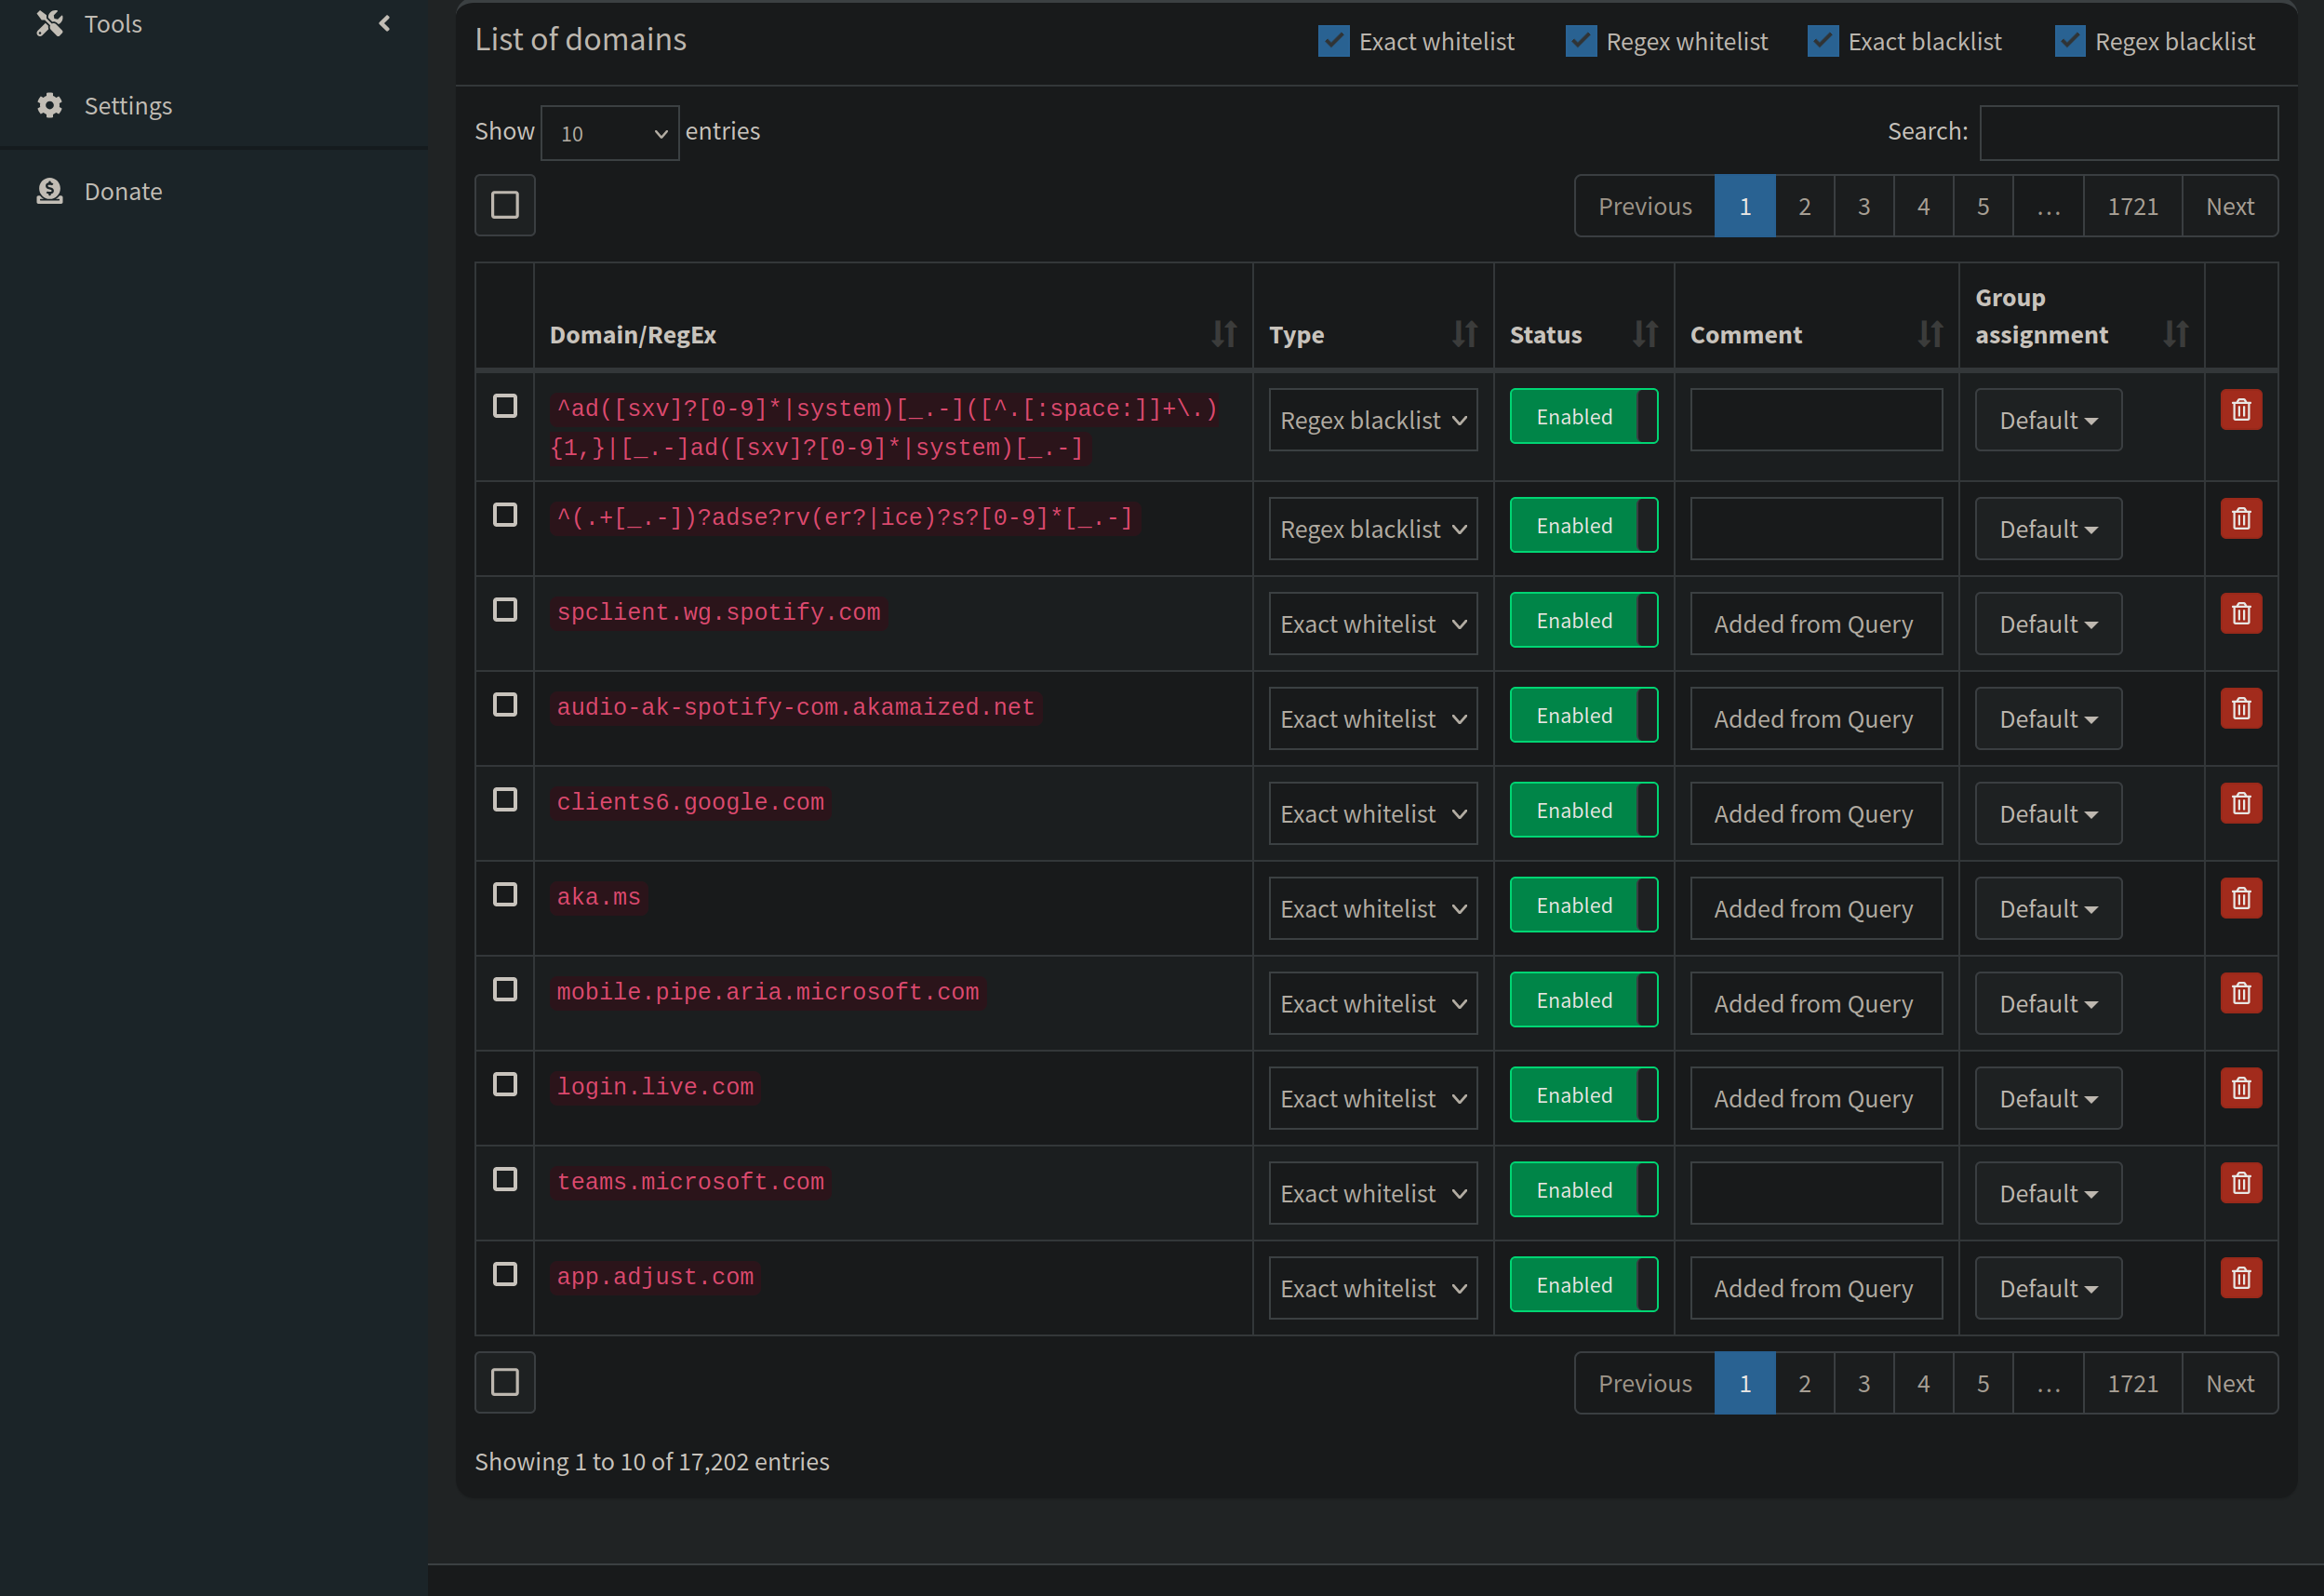Click comment field for mobile.pipe.aria.microsoft.com
Image resolution: width=2324 pixels, height=1596 pixels.
1815,1003
